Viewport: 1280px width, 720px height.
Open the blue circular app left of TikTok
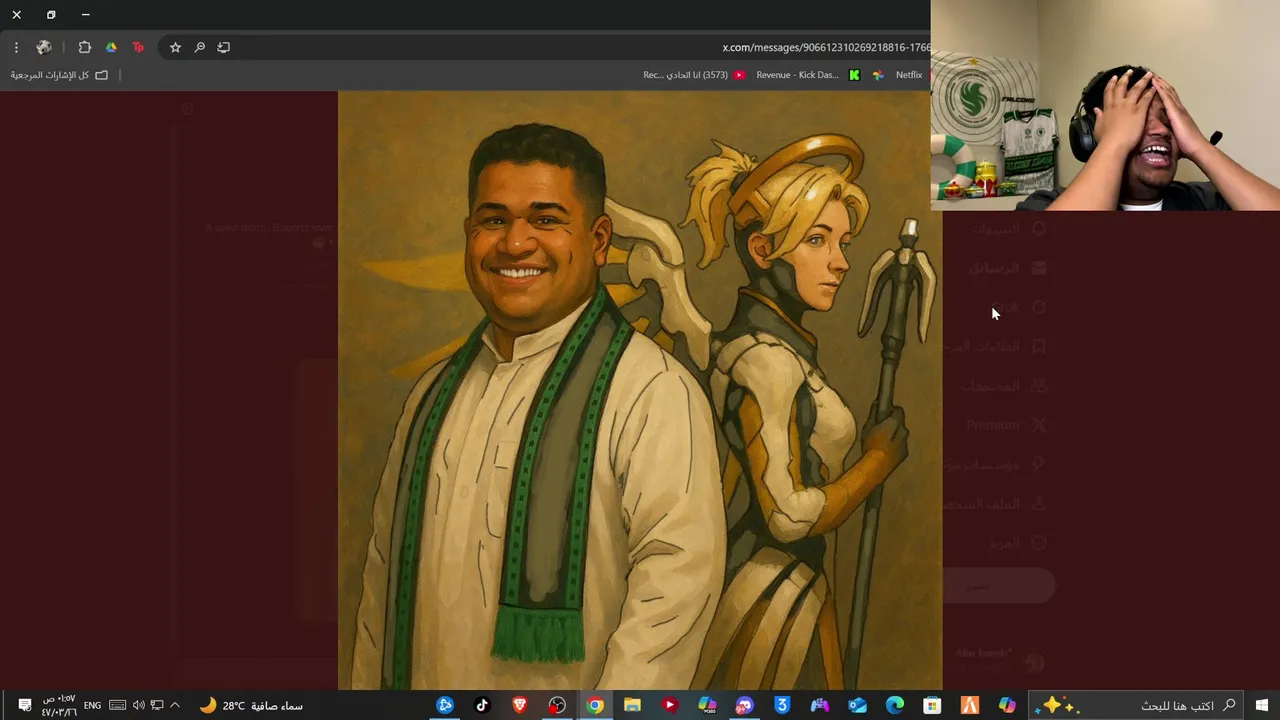coord(445,706)
